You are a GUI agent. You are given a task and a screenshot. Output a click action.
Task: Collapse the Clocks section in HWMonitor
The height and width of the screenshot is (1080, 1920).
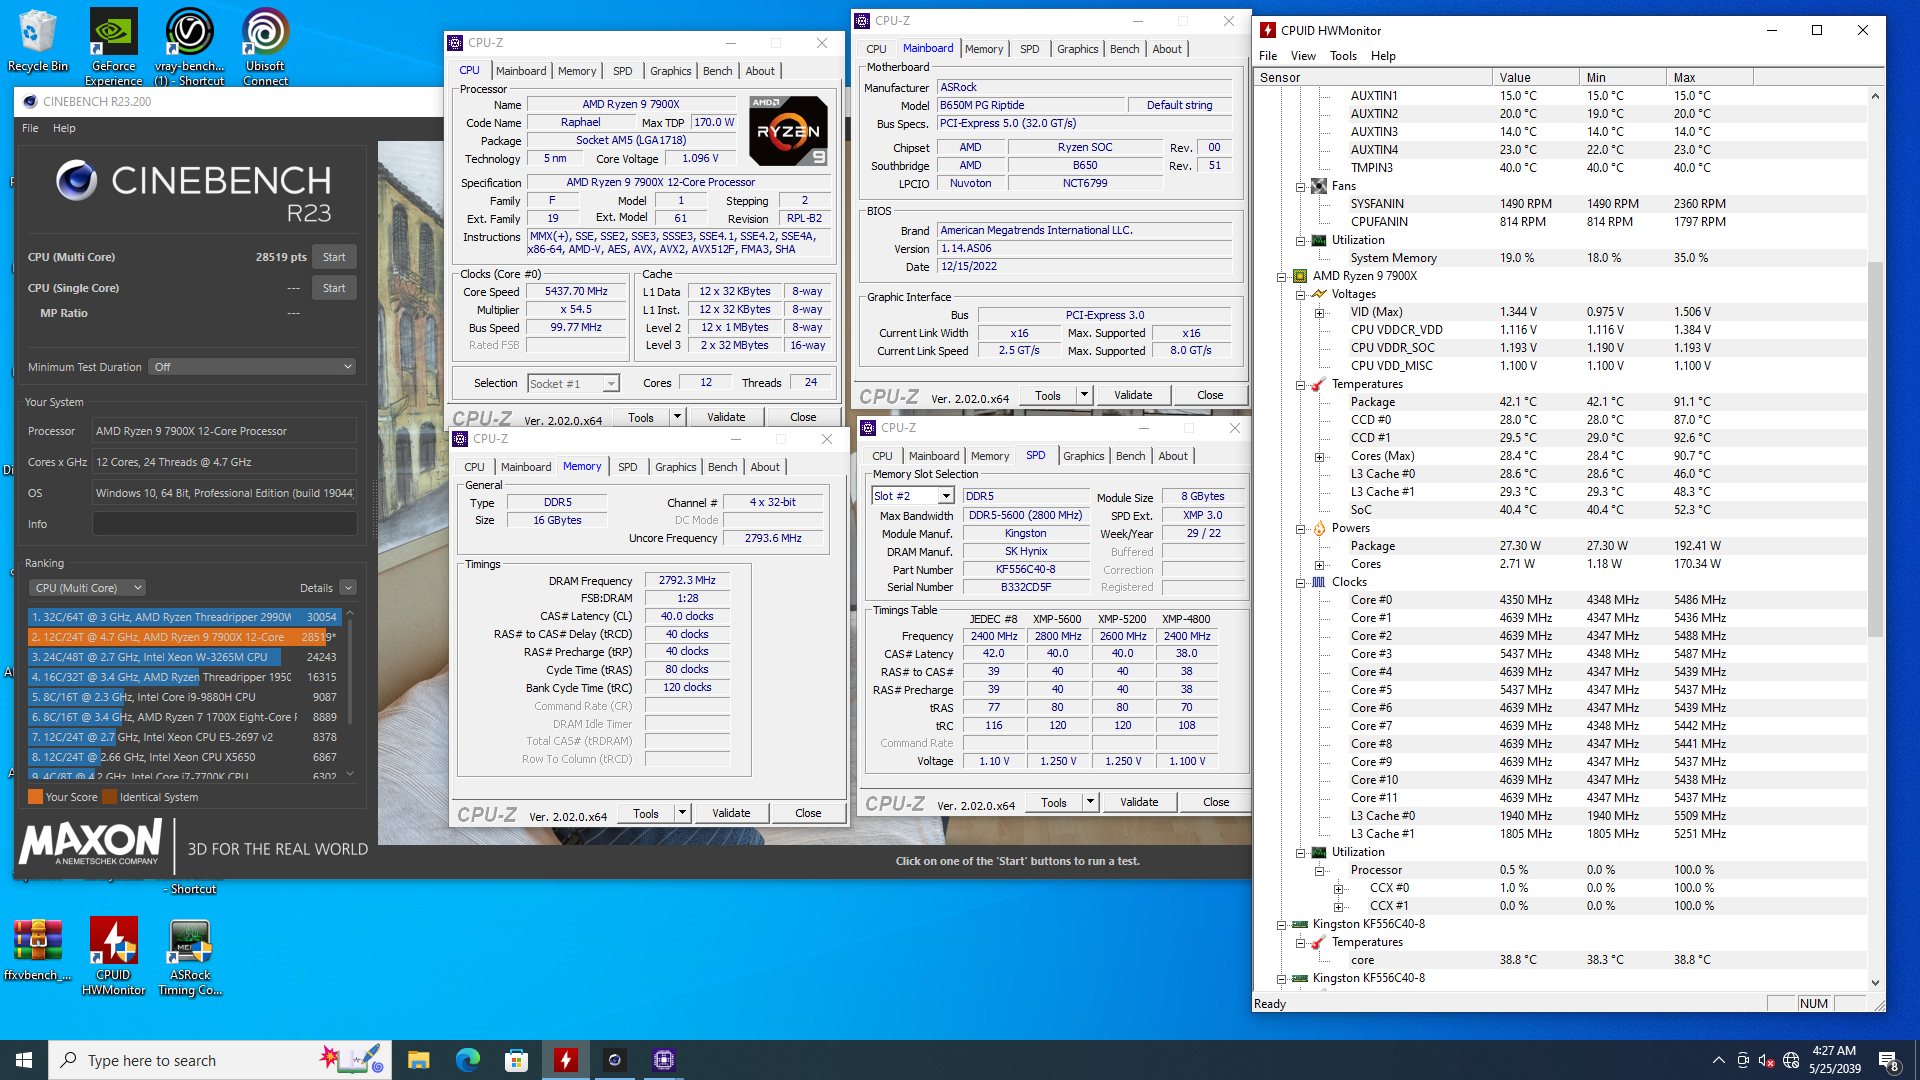pyautogui.click(x=1300, y=583)
